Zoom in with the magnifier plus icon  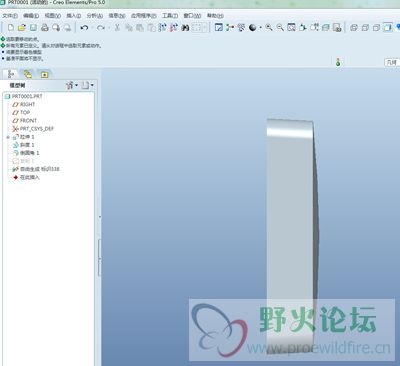point(269,28)
